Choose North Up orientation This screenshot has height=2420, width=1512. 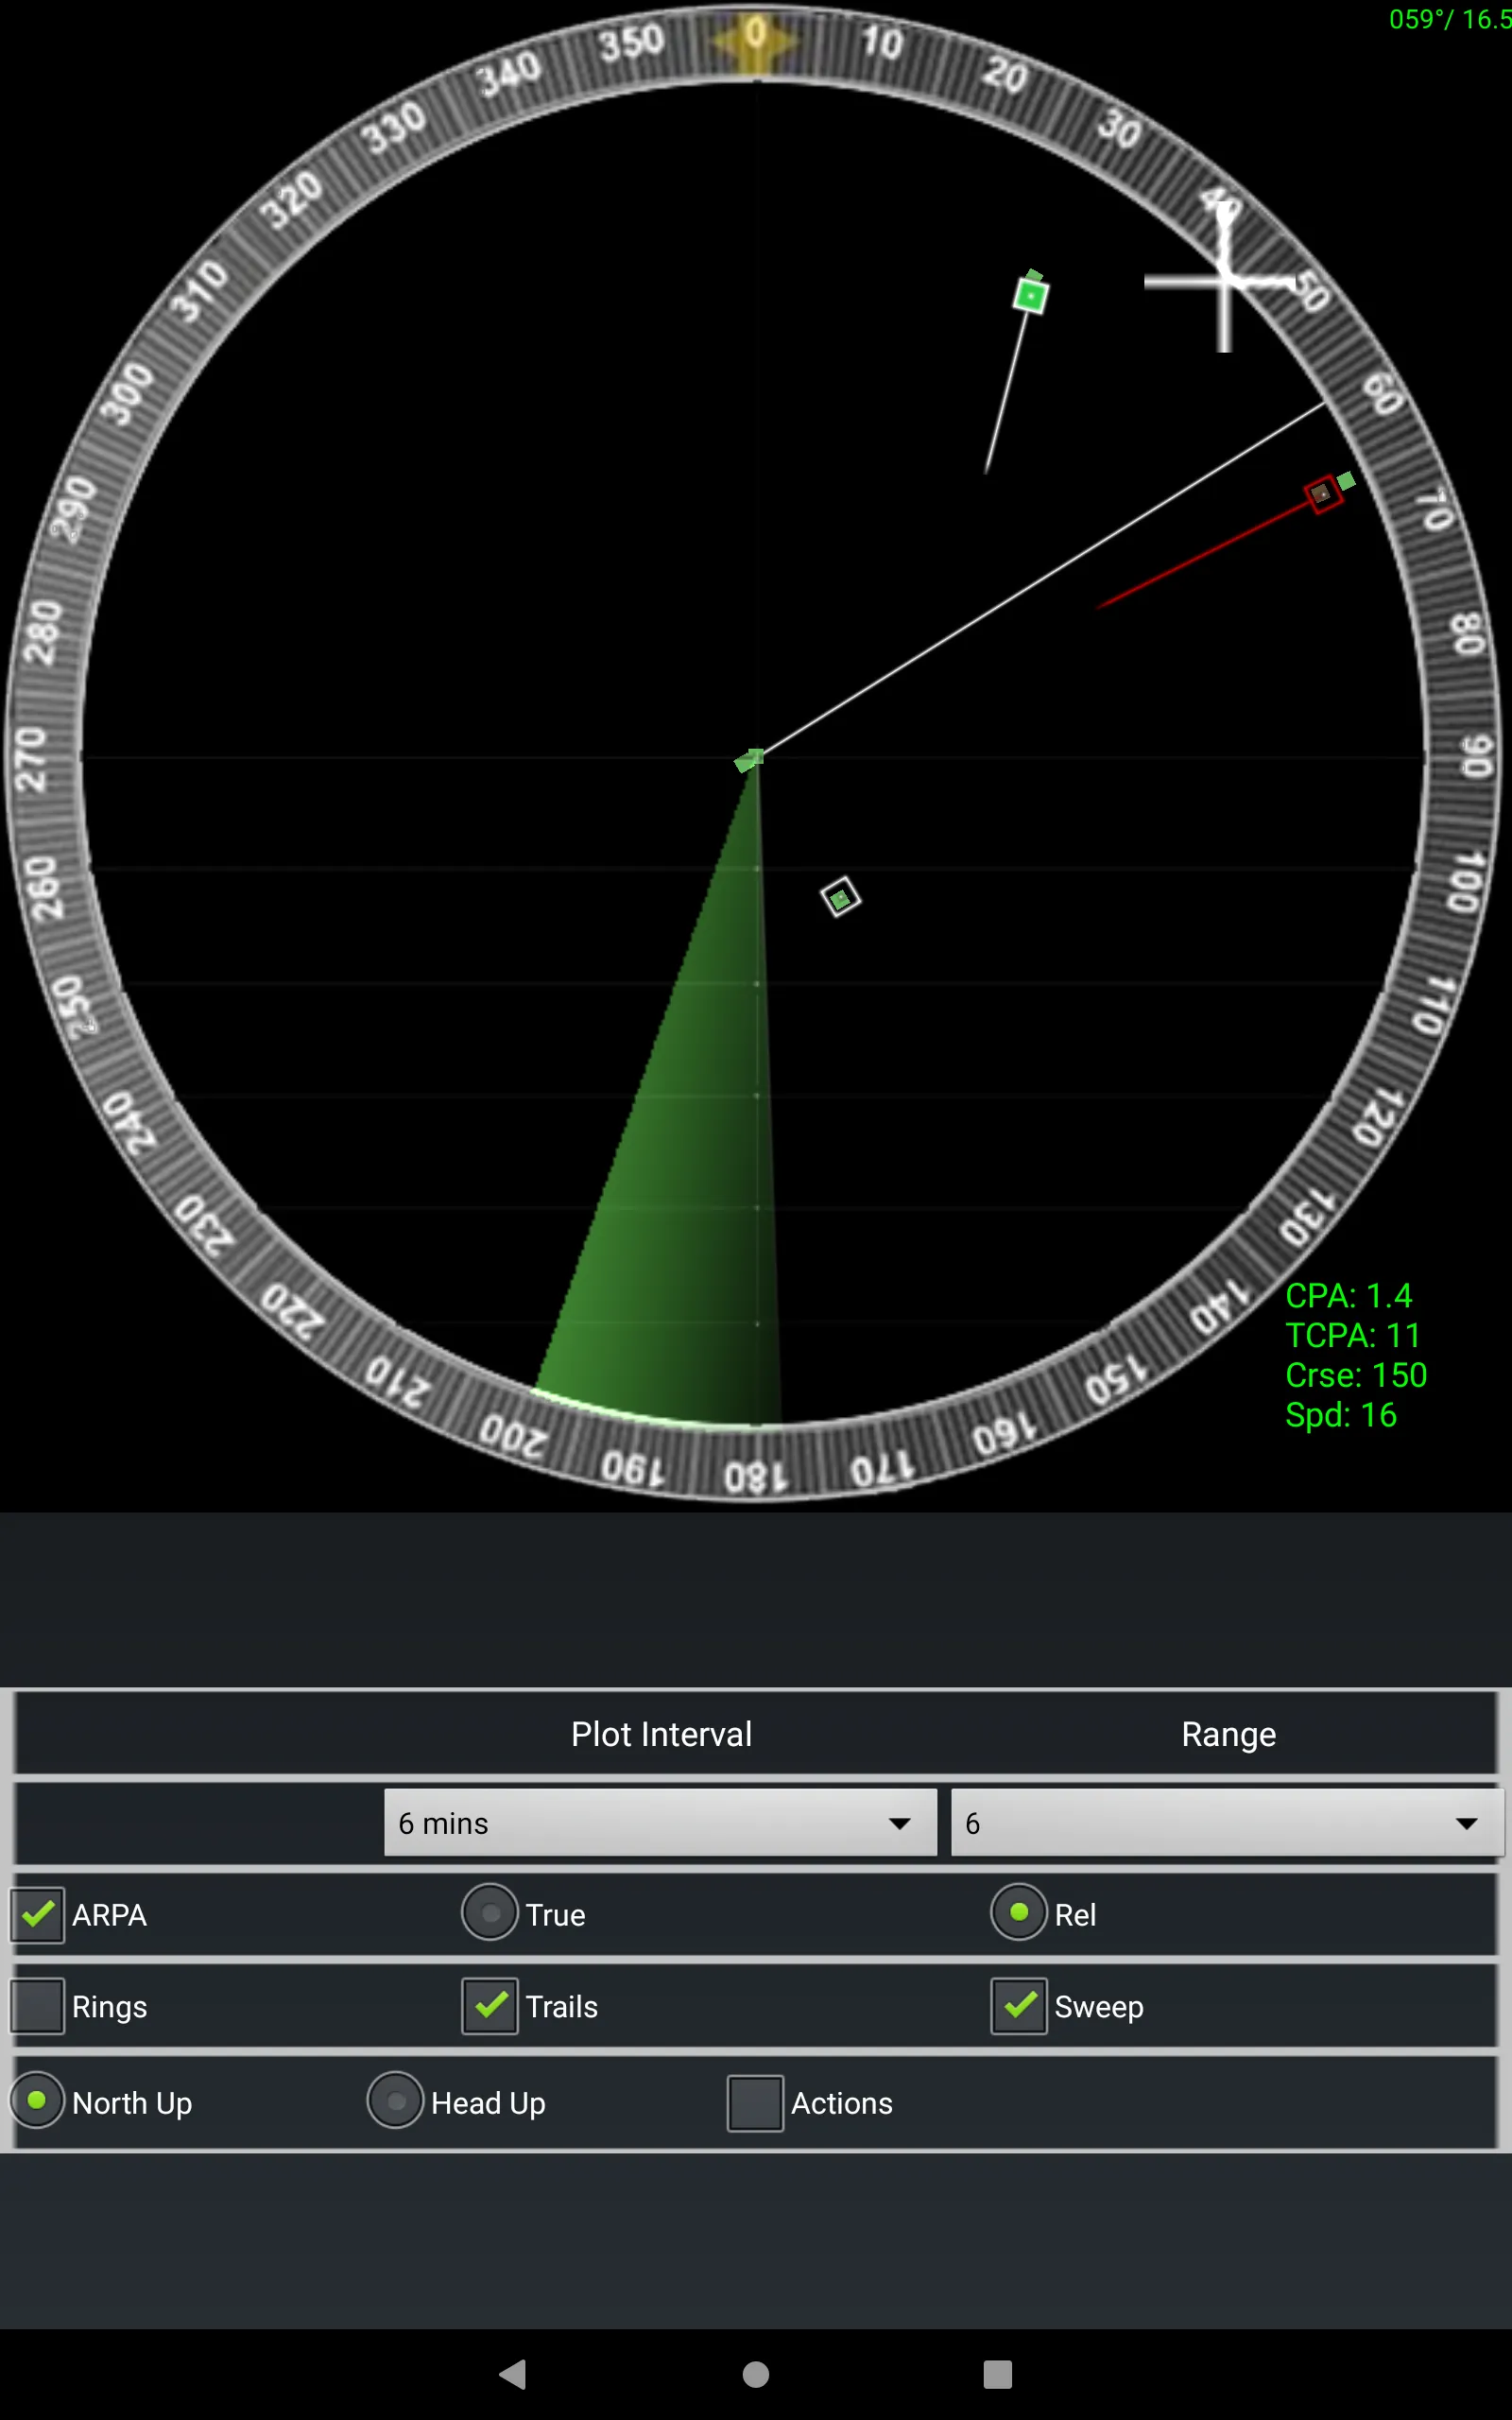coord(37,2099)
